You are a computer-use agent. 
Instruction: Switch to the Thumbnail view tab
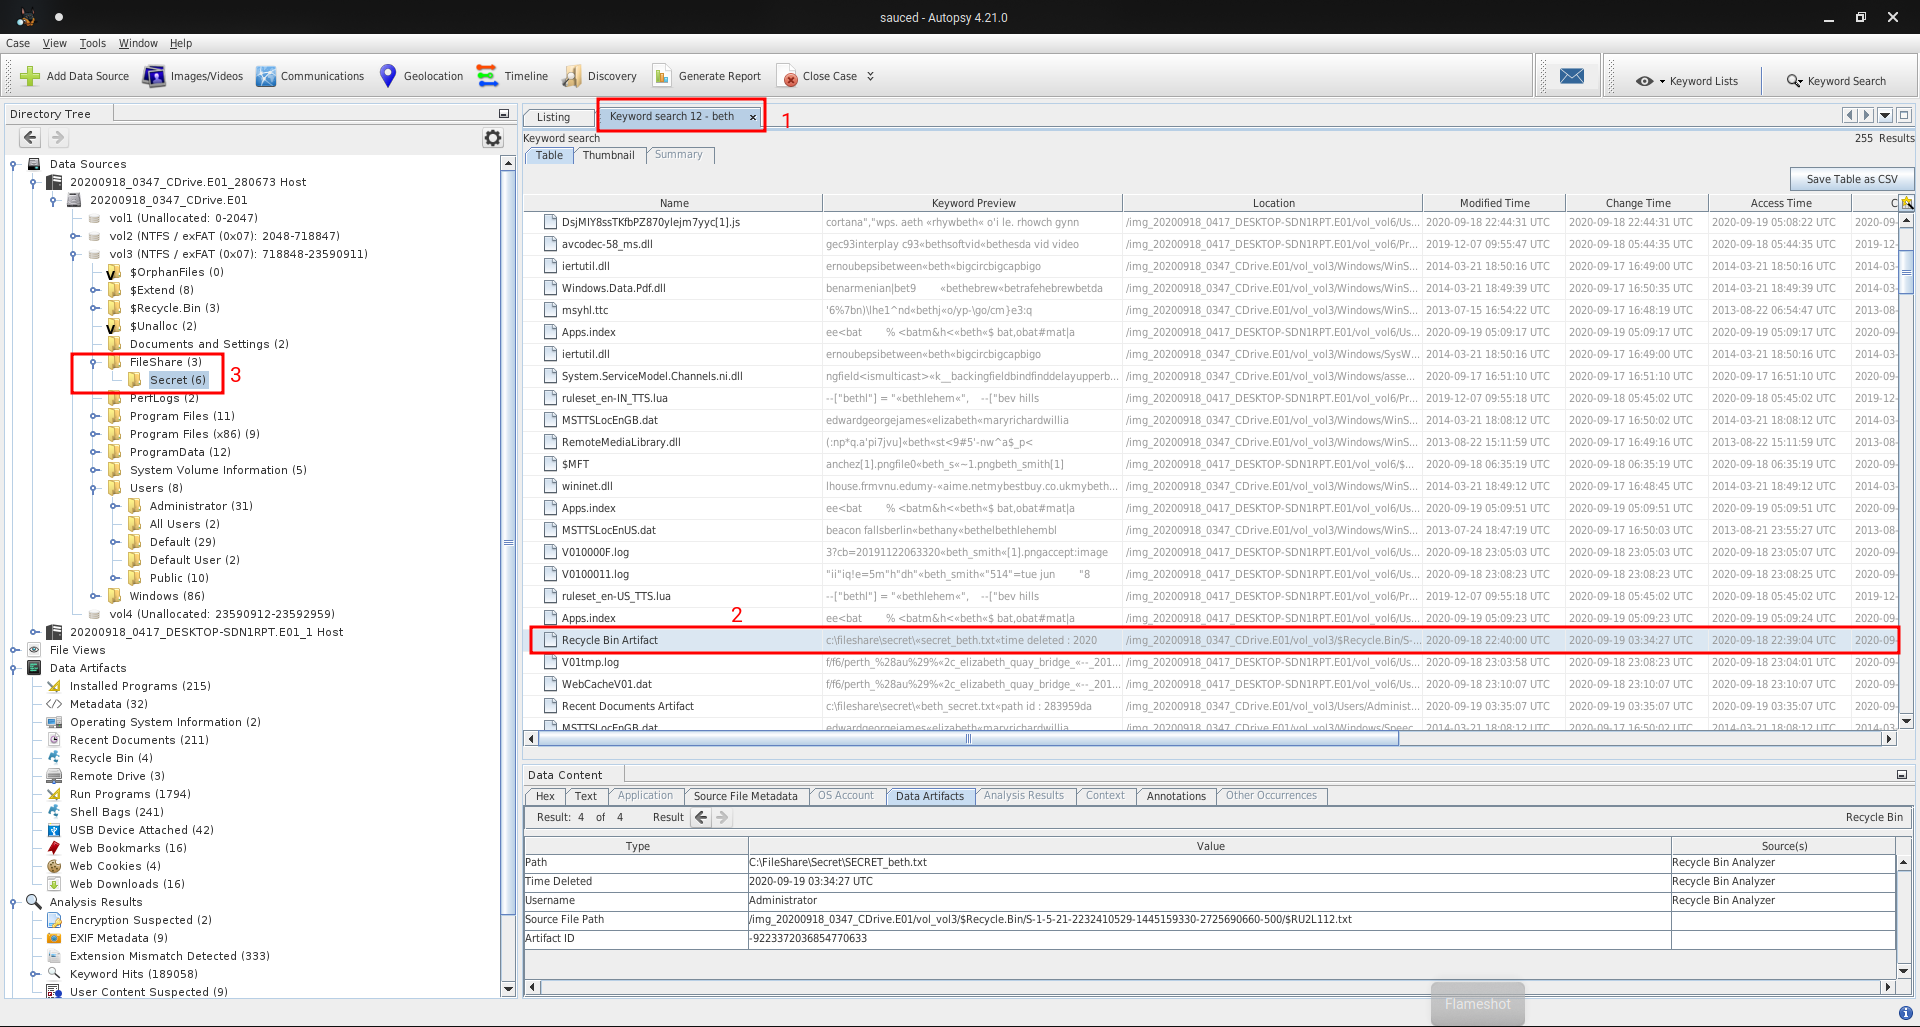[608, 155]
